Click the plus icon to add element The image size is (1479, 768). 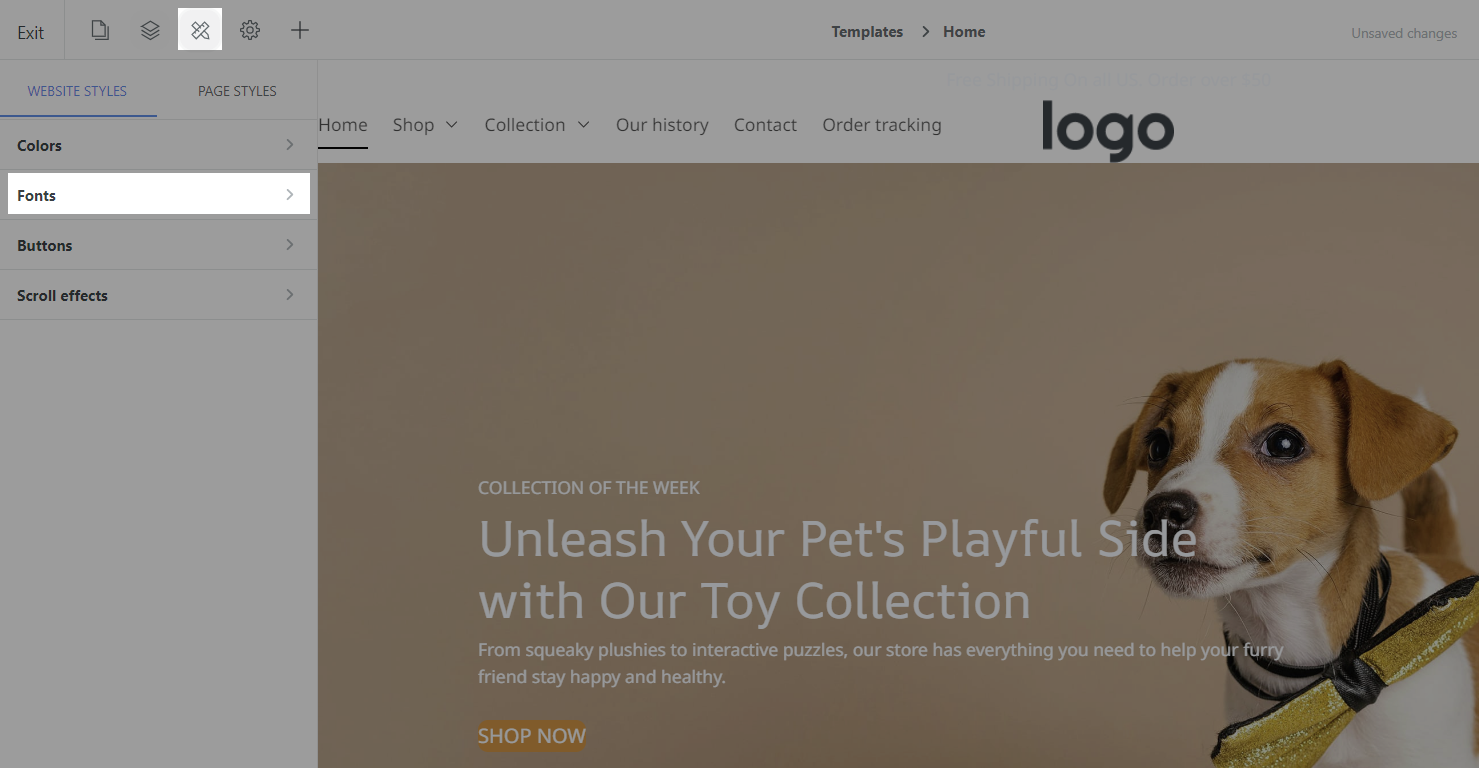tap(300, 30)
